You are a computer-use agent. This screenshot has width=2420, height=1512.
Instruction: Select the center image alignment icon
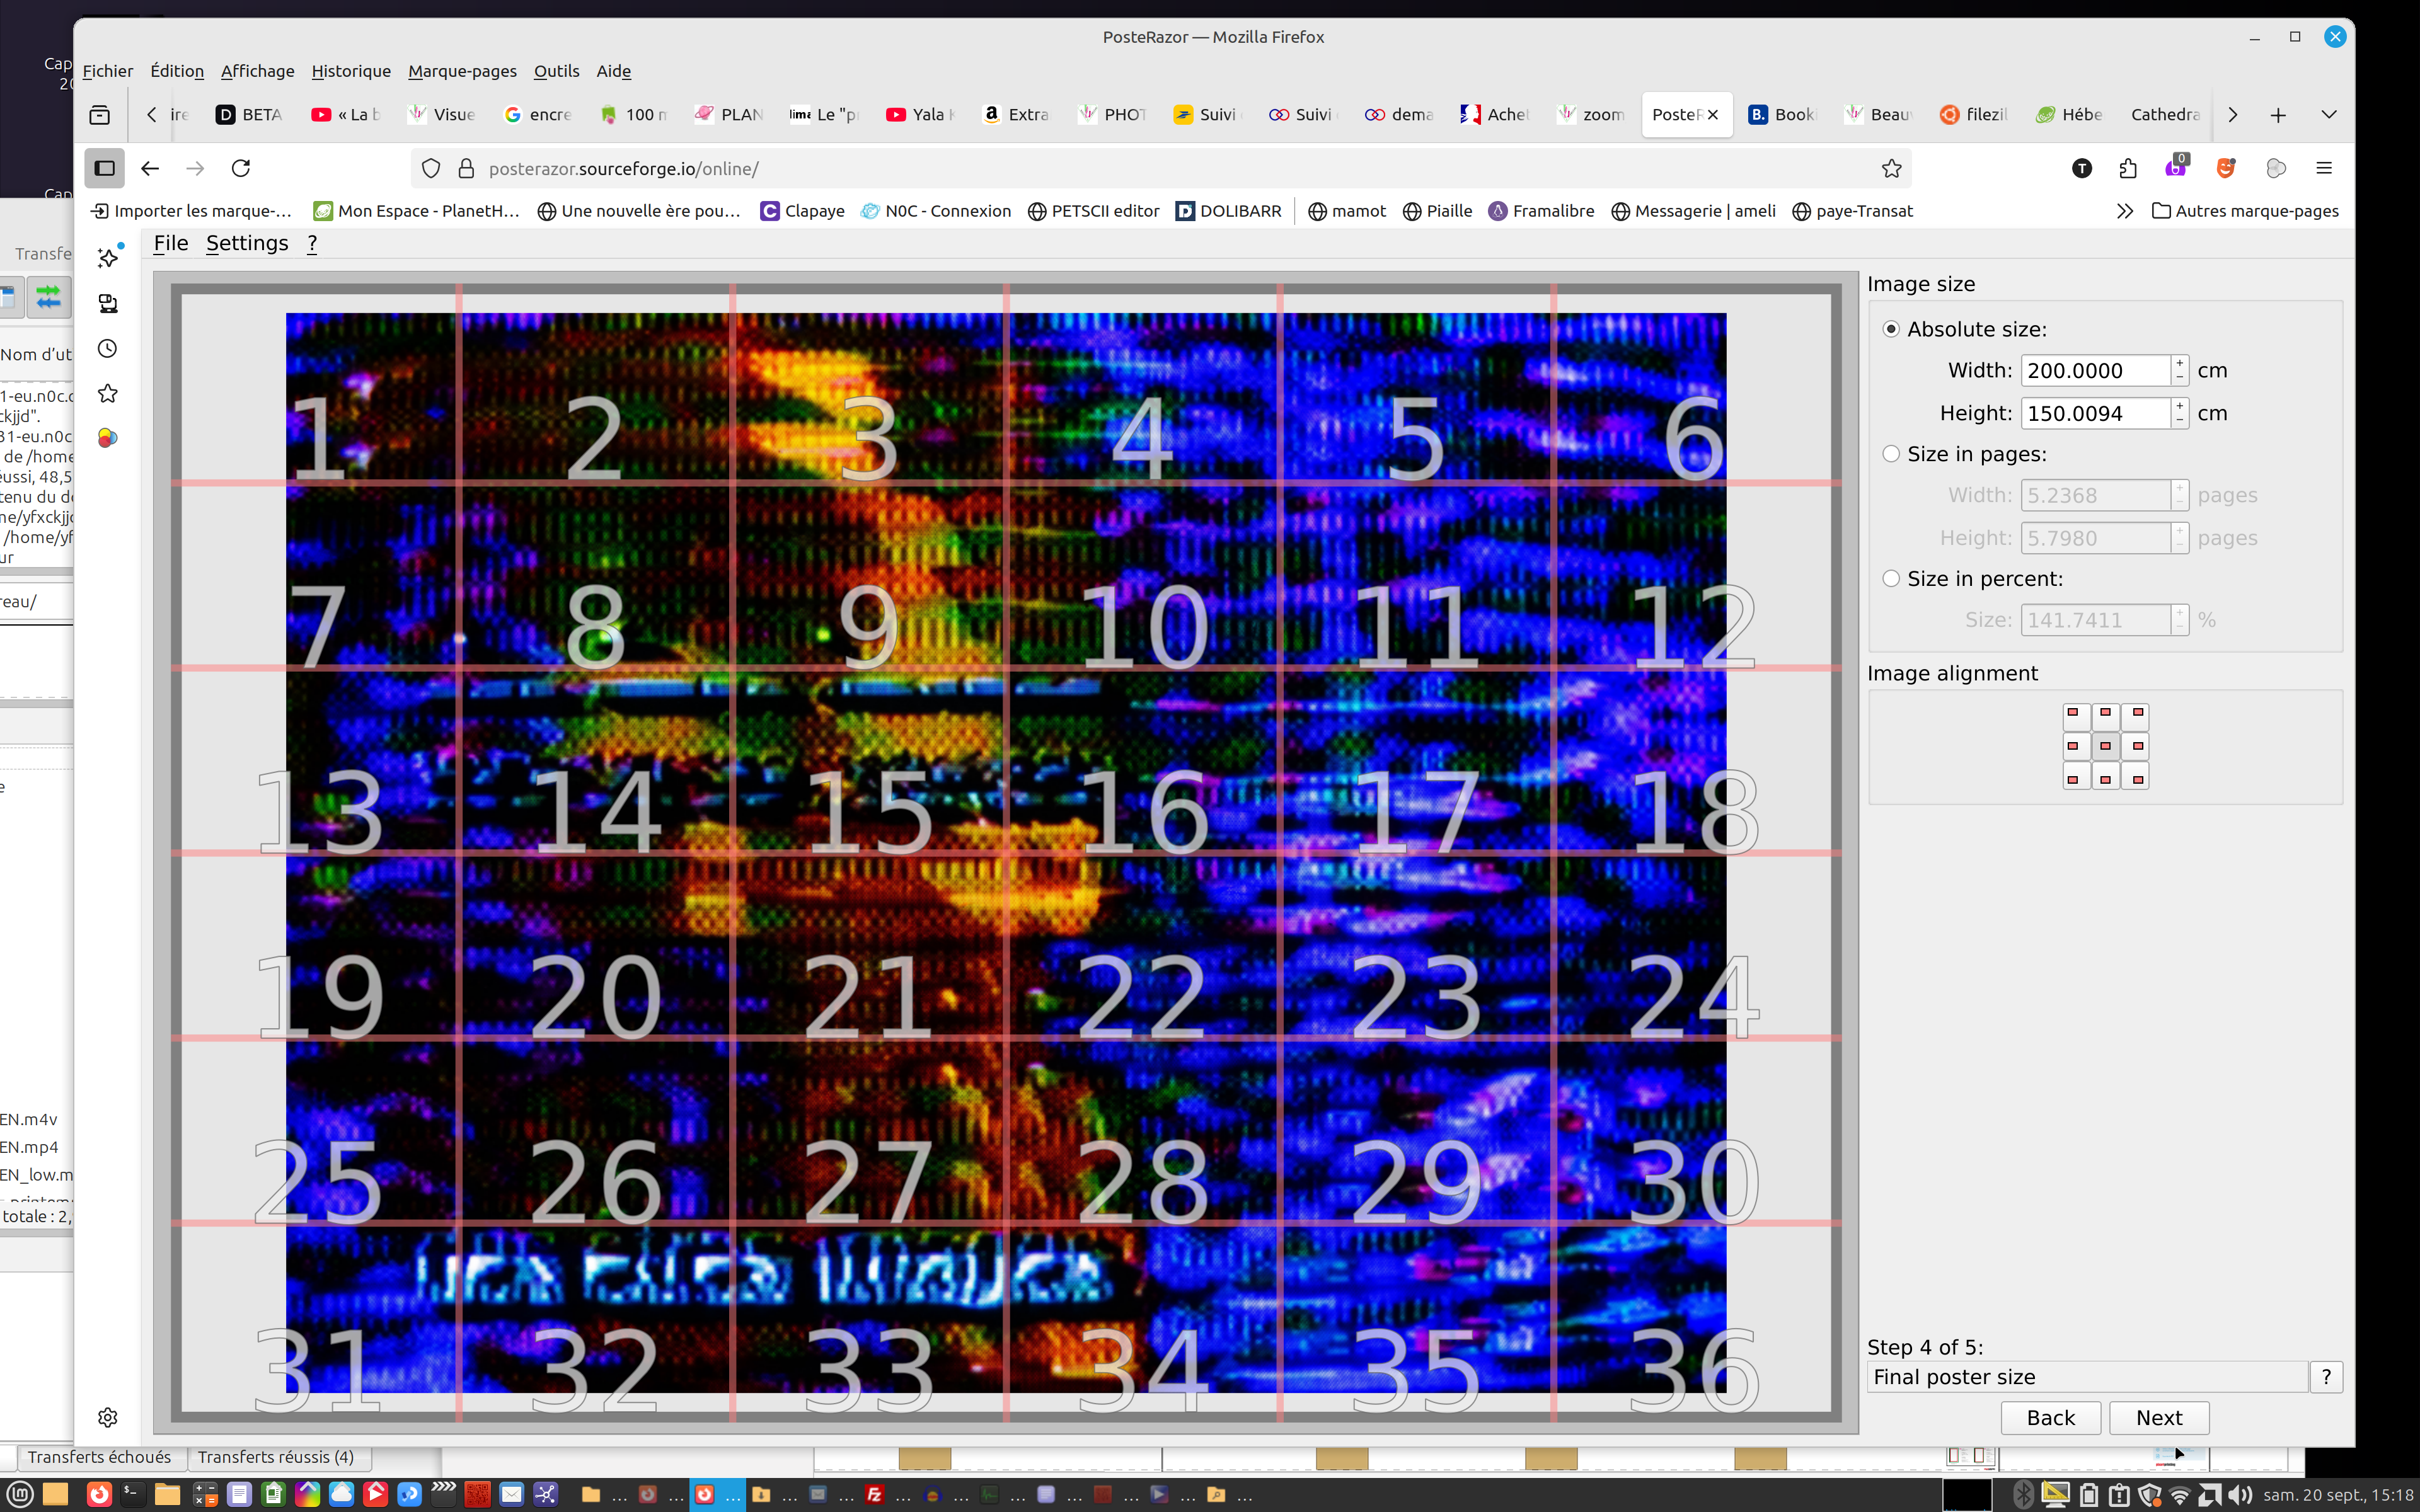click(2105, 746)
